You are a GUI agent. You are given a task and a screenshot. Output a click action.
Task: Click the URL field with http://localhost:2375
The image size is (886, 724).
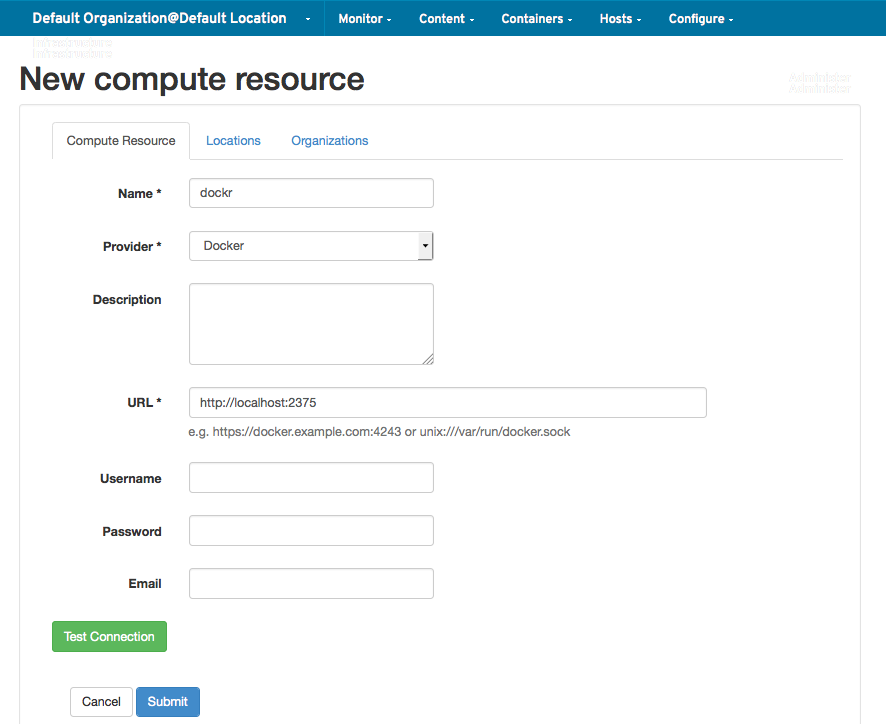tap(447, 402)
